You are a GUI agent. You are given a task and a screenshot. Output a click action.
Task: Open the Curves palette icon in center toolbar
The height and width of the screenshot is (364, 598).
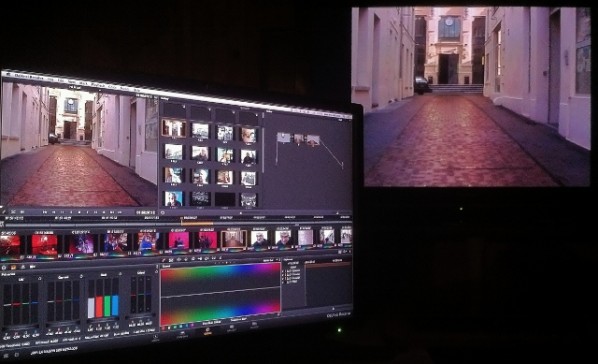point(164,259)
